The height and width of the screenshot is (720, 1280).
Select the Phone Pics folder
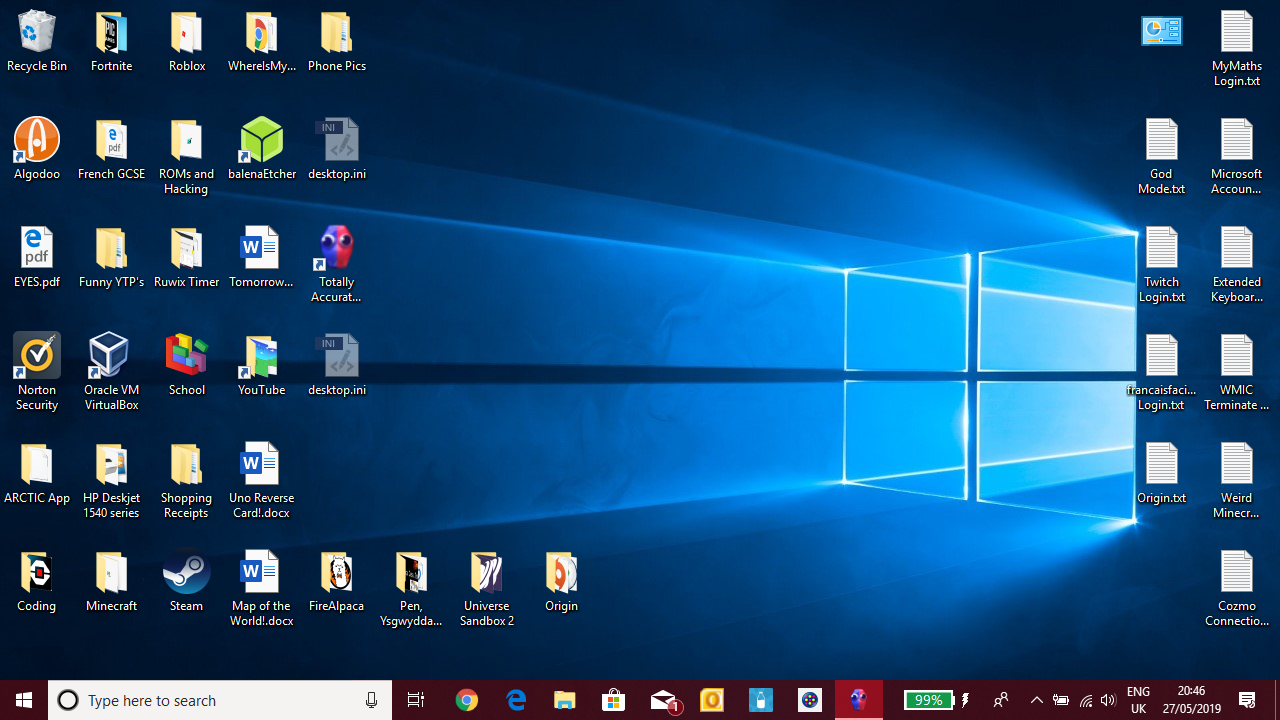click(337, 42)
